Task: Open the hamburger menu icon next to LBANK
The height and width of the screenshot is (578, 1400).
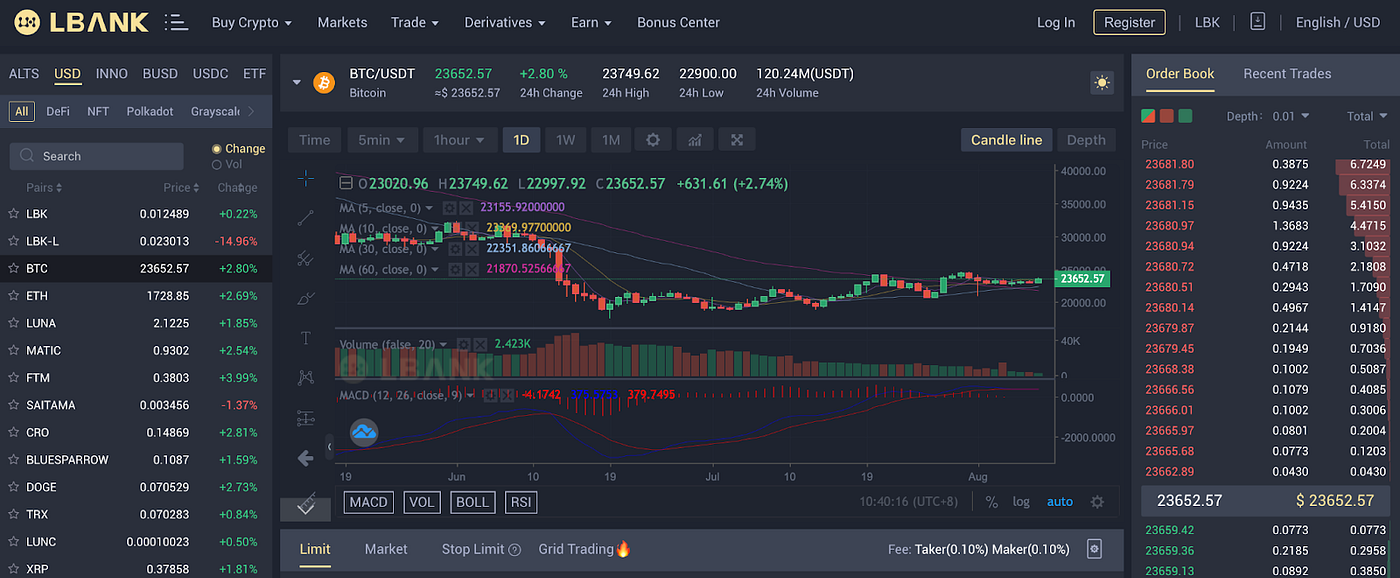Action: point(176,22)
